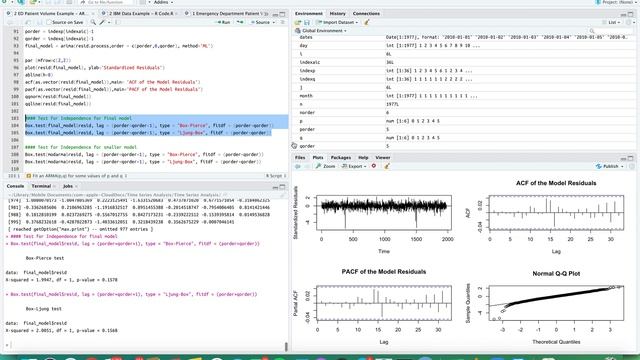
Task: Open the Project (None) dropdown
Action: (616, 2)
